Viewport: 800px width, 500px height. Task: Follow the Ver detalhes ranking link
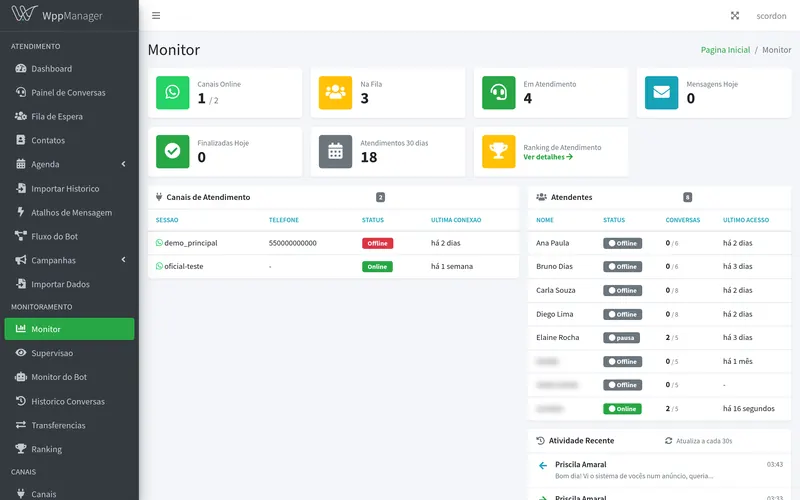click(548, 157)
